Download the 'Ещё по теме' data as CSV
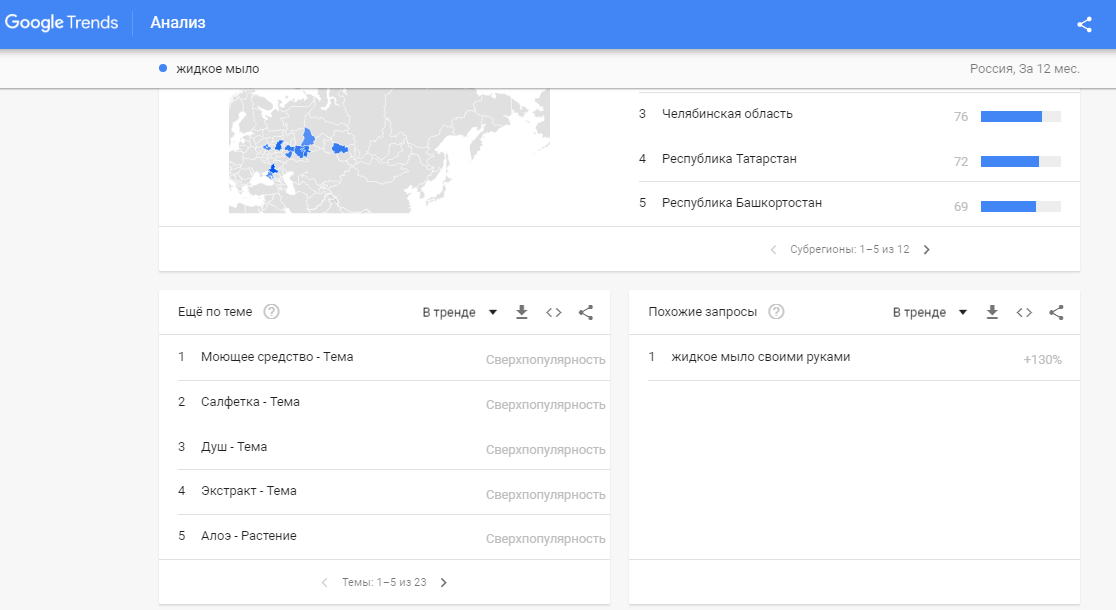This screenshot has height=610, width=1116. 521,312
